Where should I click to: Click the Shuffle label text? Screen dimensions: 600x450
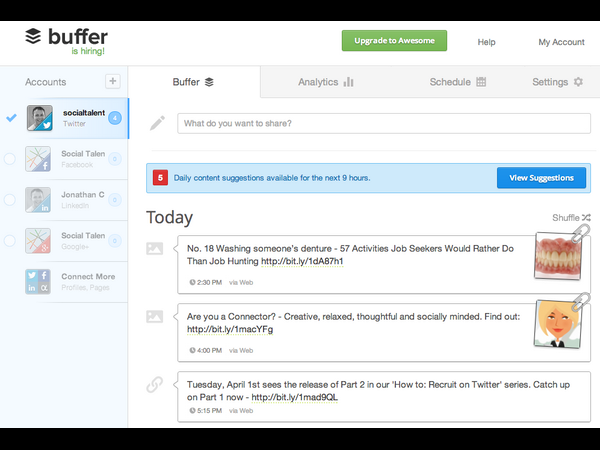pyautogui.click(x=566, y=218)
